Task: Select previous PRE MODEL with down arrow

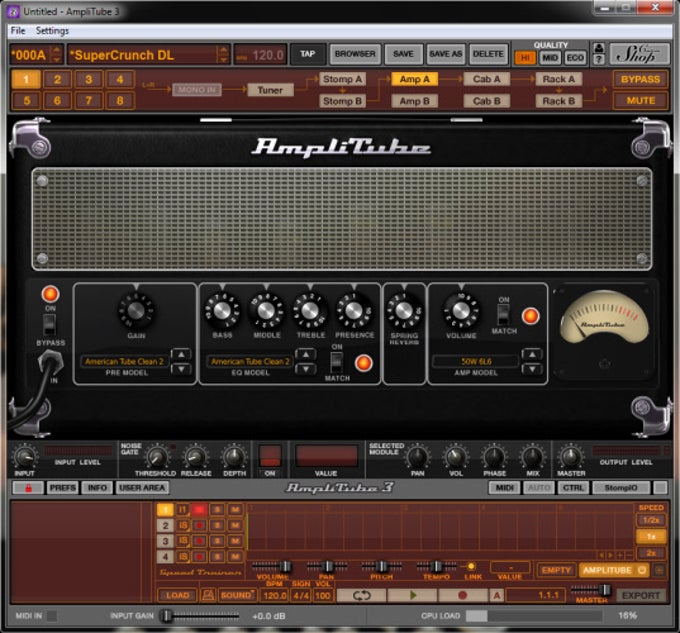Action: (181, 369)
